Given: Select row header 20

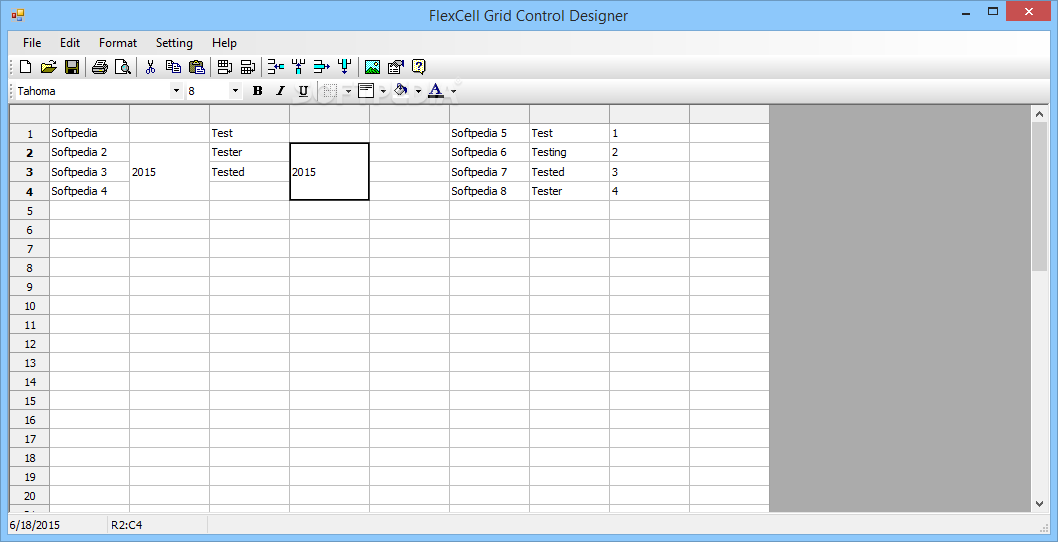Looking at the screenshot, I should point(30,496).
